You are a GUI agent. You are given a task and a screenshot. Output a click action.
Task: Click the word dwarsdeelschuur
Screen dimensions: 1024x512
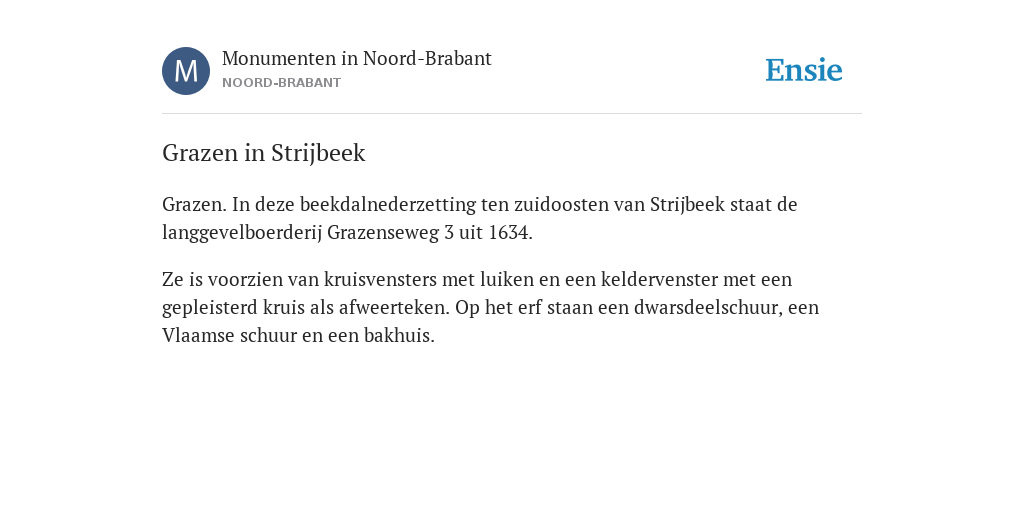click(x=708, y=308)
